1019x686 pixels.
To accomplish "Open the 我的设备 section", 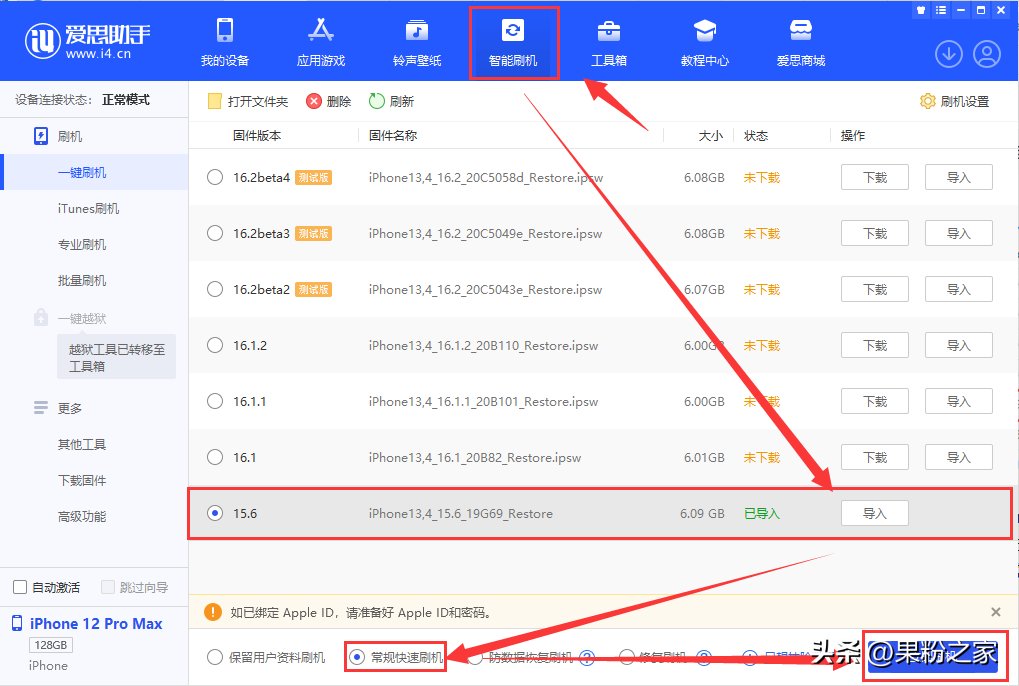I will coord(225,43).
